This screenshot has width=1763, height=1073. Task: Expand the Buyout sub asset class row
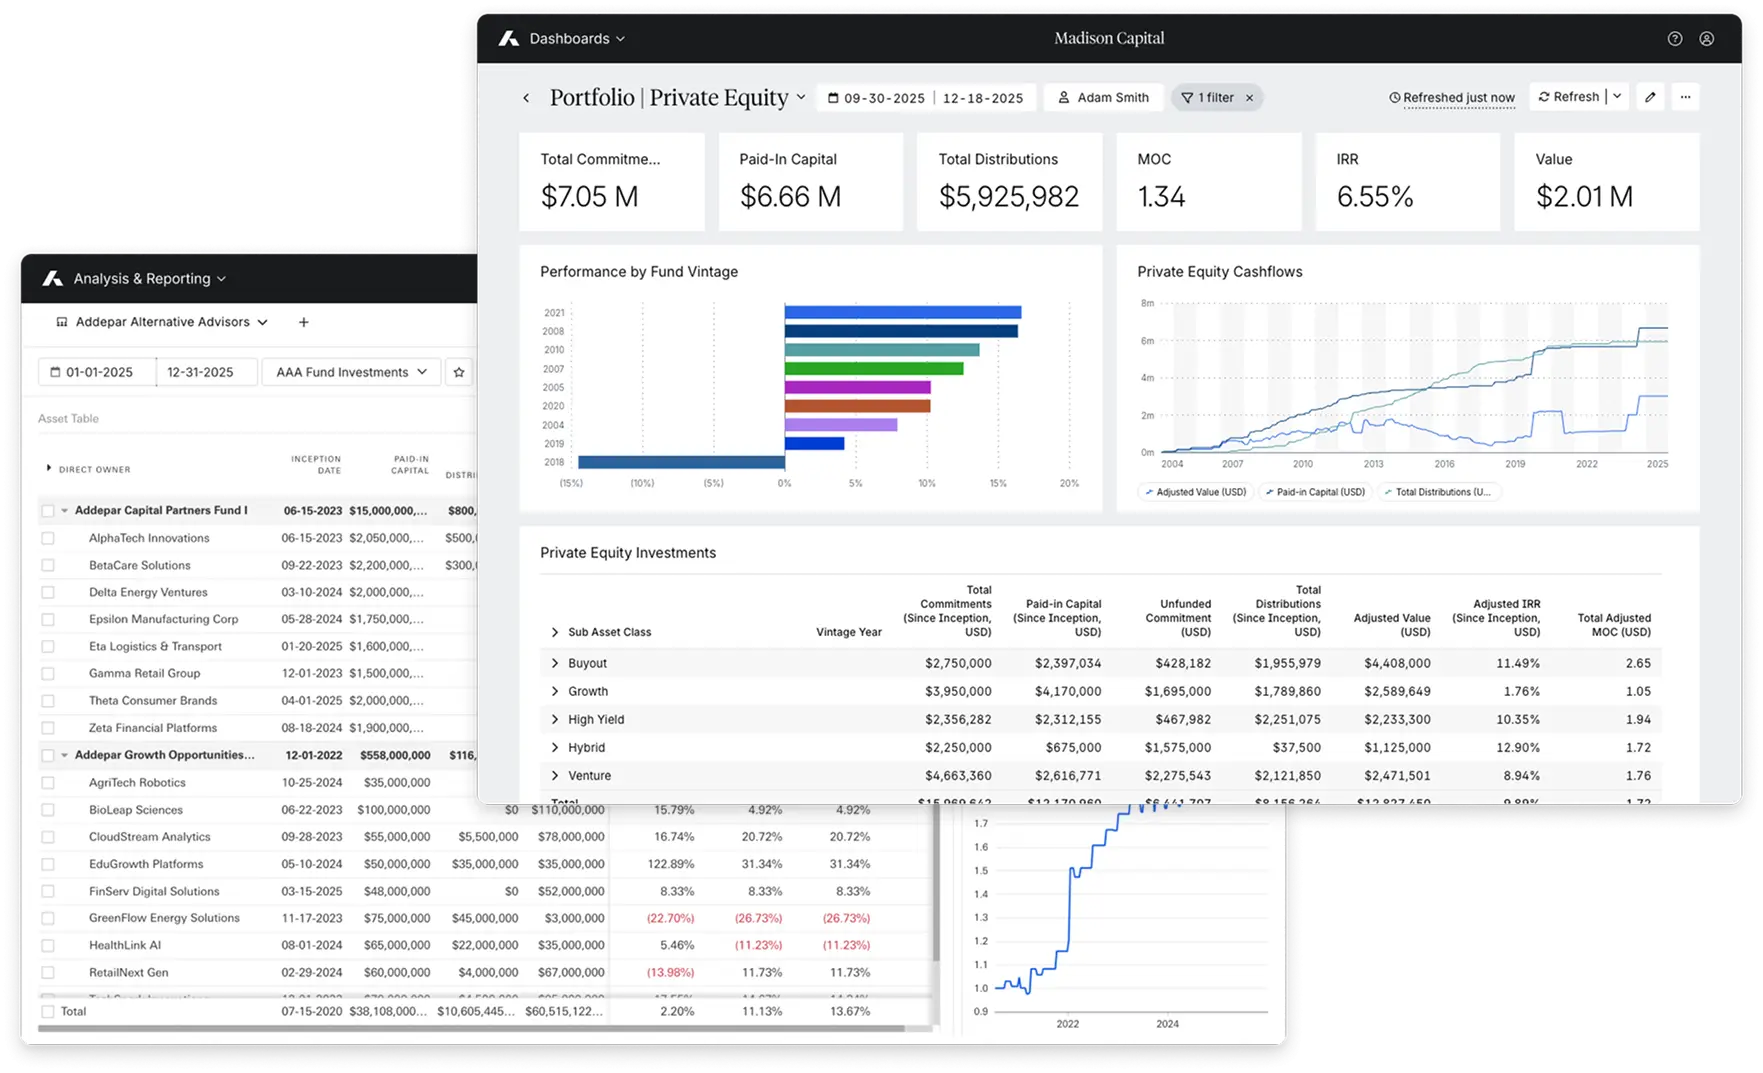pos(555,663)
